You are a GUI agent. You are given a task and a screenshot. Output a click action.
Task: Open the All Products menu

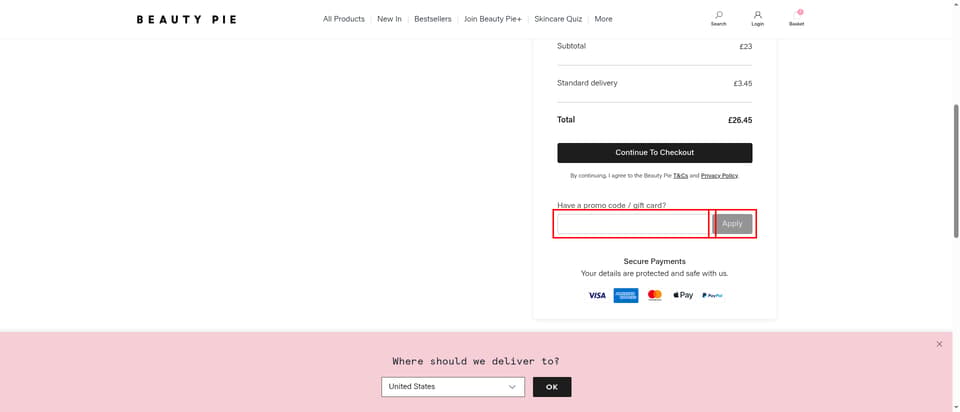pyautogui.click(x=343, y=19)
